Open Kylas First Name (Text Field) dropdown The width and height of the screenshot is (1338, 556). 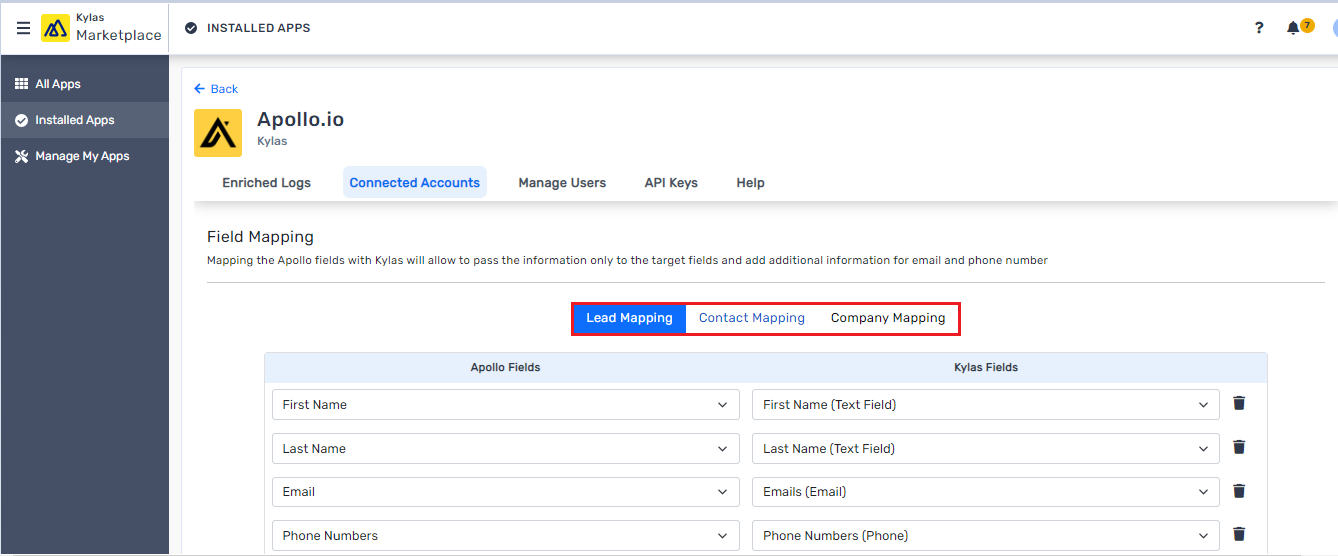tap(986, 405)
